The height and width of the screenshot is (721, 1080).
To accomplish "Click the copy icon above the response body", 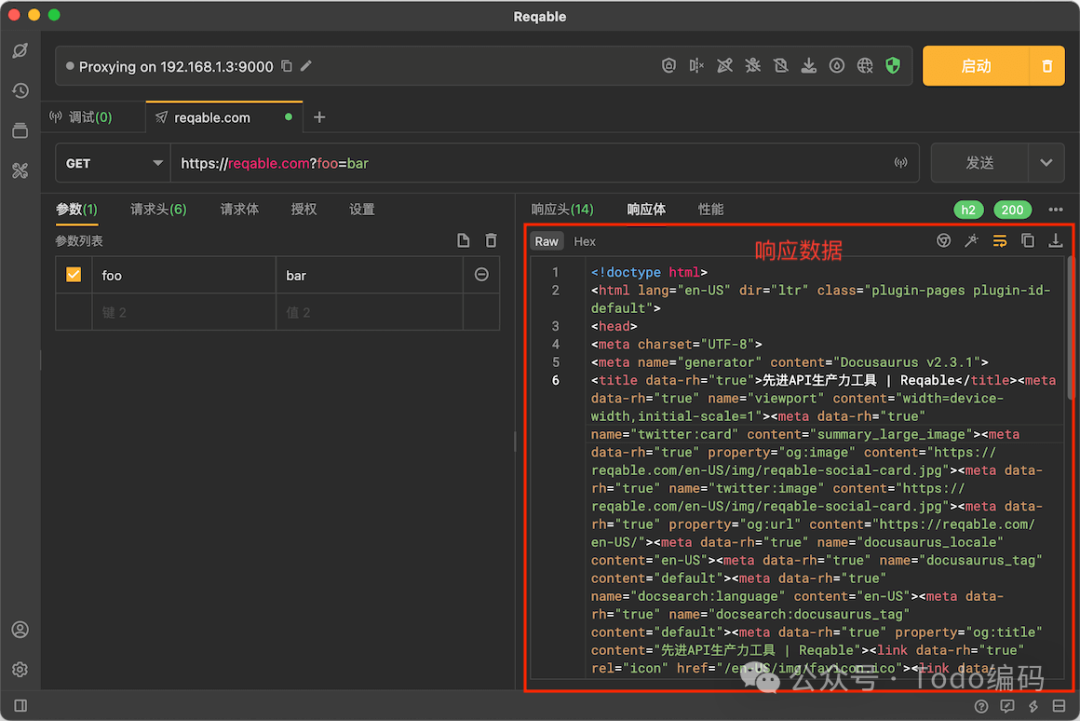I will (1027, 240).
